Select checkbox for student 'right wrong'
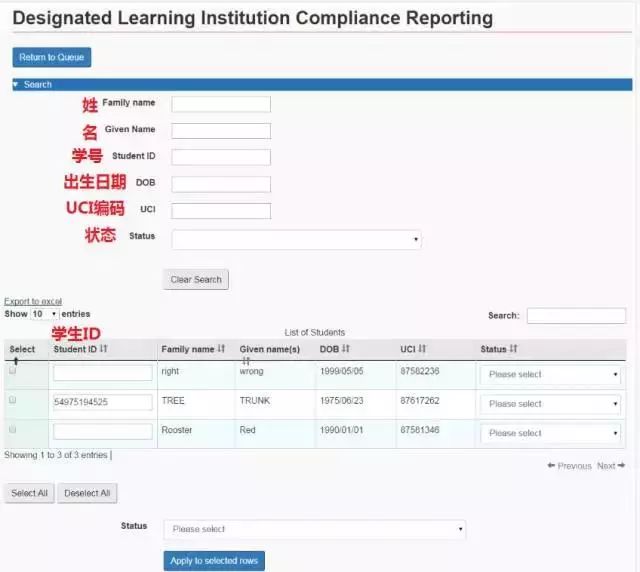Image resolution: width=640 pixels, height=572 pixels. coord(13,370)
